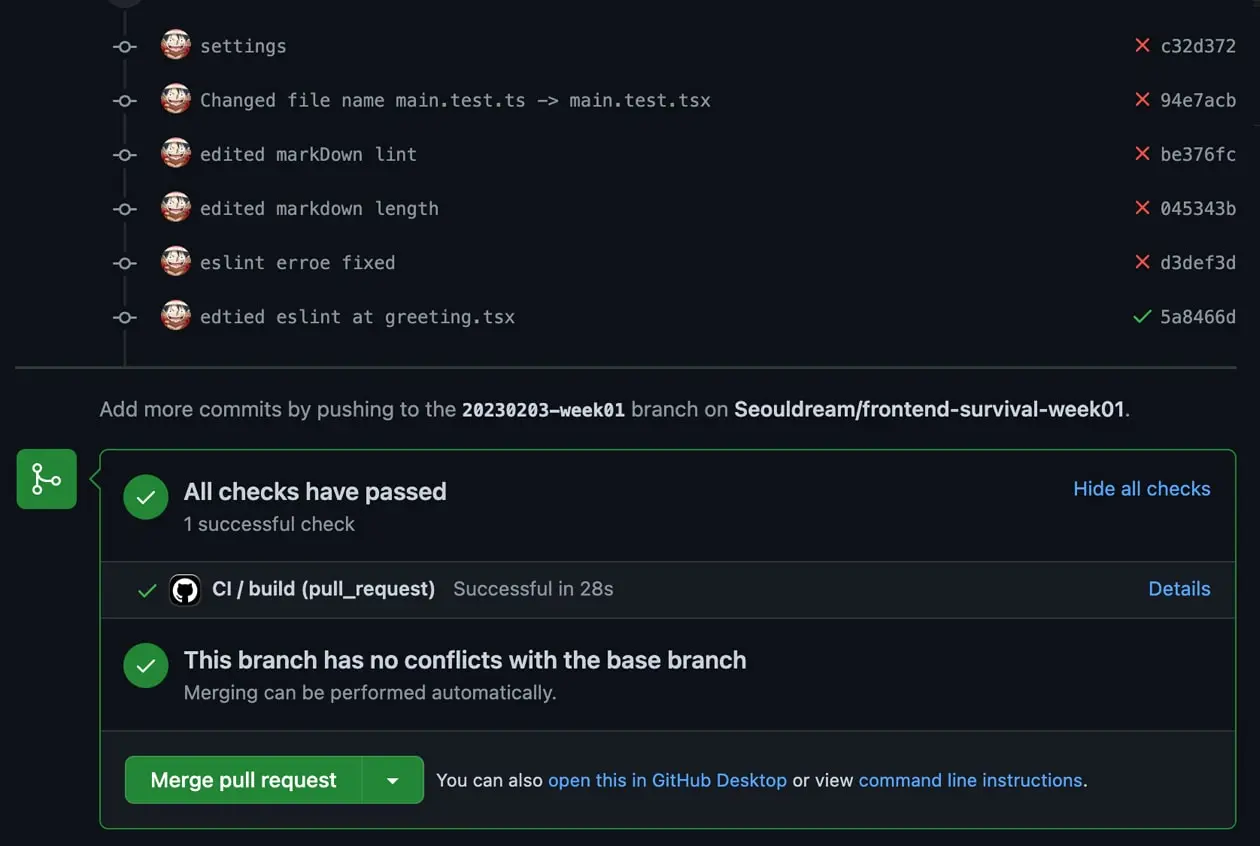1260x846 pixels.
Task: Click the GitHub Actions logo next to CI build
Action: (x=185, y=590)
